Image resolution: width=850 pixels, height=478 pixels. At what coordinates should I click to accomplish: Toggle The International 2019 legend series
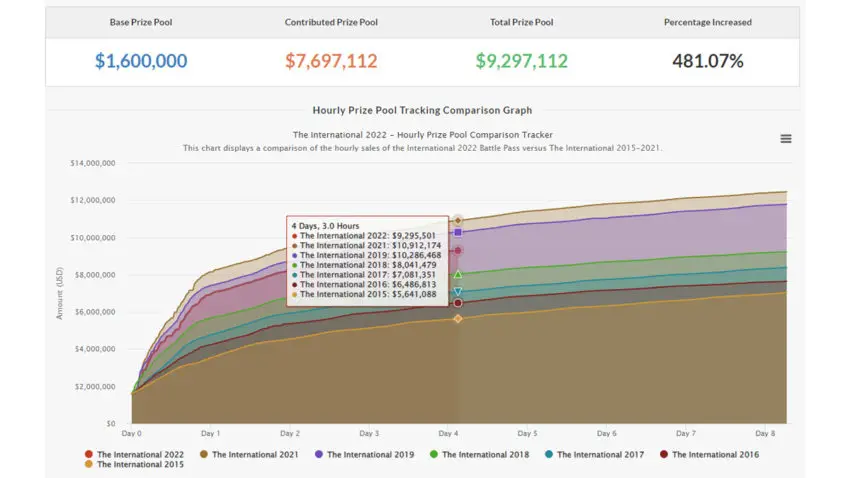[x=364, y=454]
